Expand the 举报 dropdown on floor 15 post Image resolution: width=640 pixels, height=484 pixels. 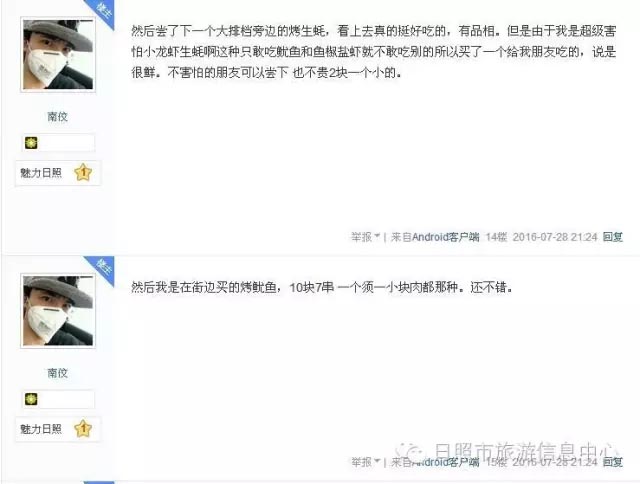(x=365, y=462)
